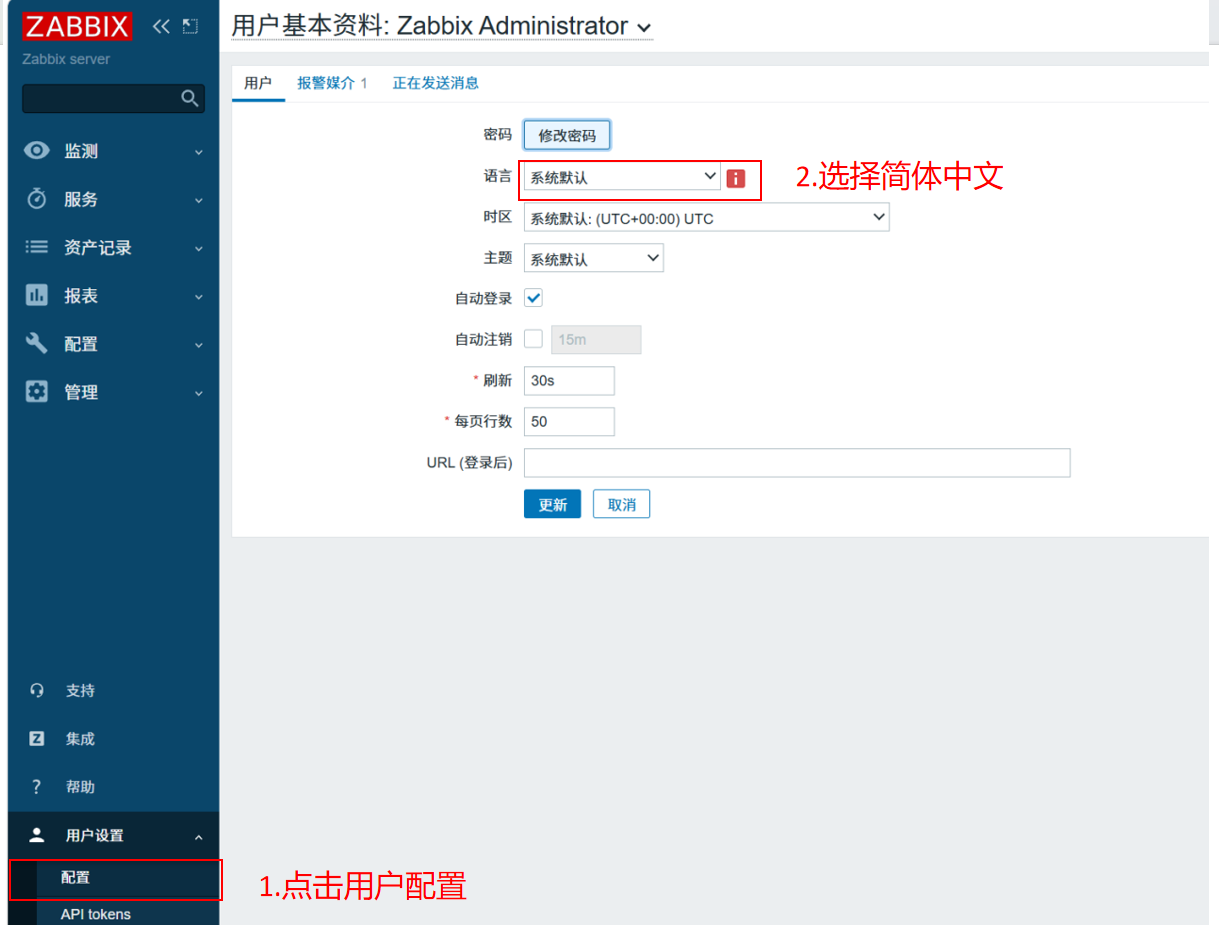Screen dimensions: 1219x942
Task: Collapse sidebar with double-arrow icon
Action: [x=161, y=27]
